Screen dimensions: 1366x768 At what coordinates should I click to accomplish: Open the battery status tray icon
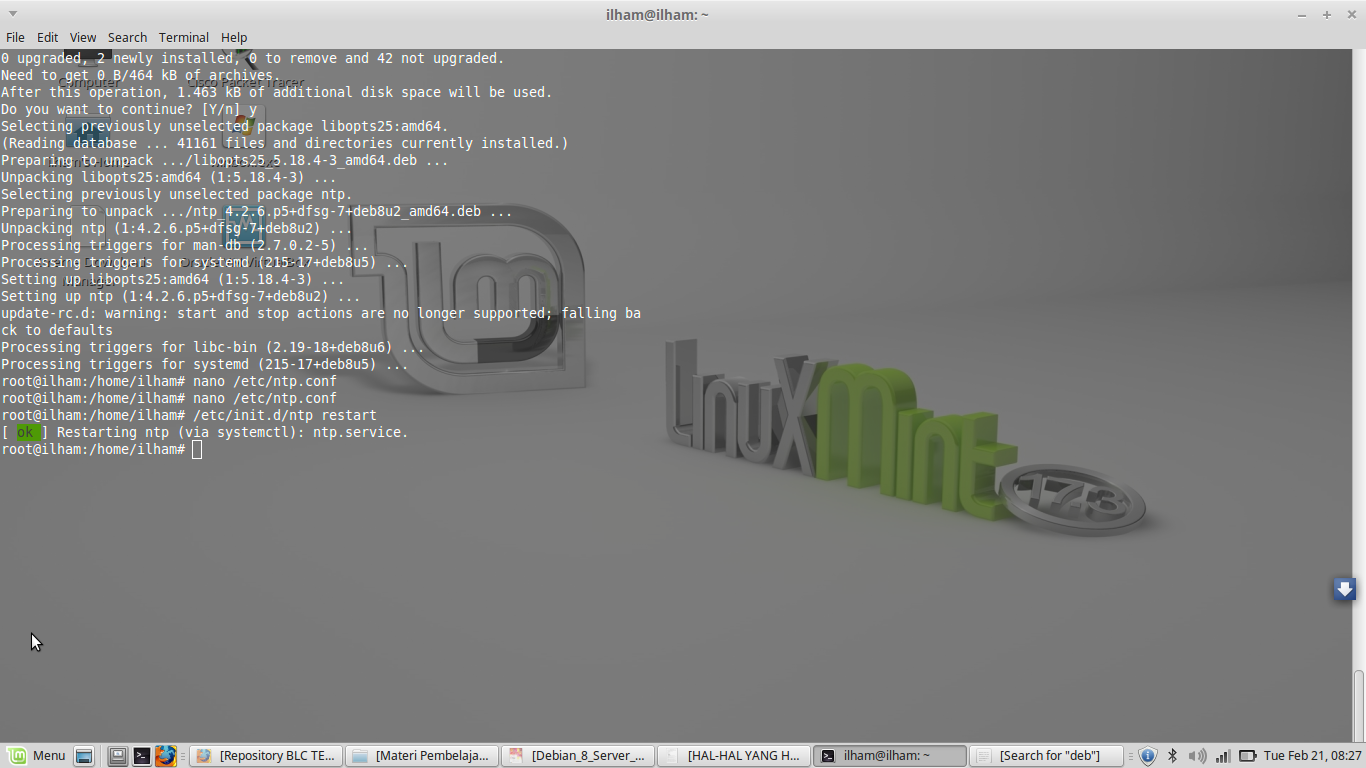[x=1247, y=756]
